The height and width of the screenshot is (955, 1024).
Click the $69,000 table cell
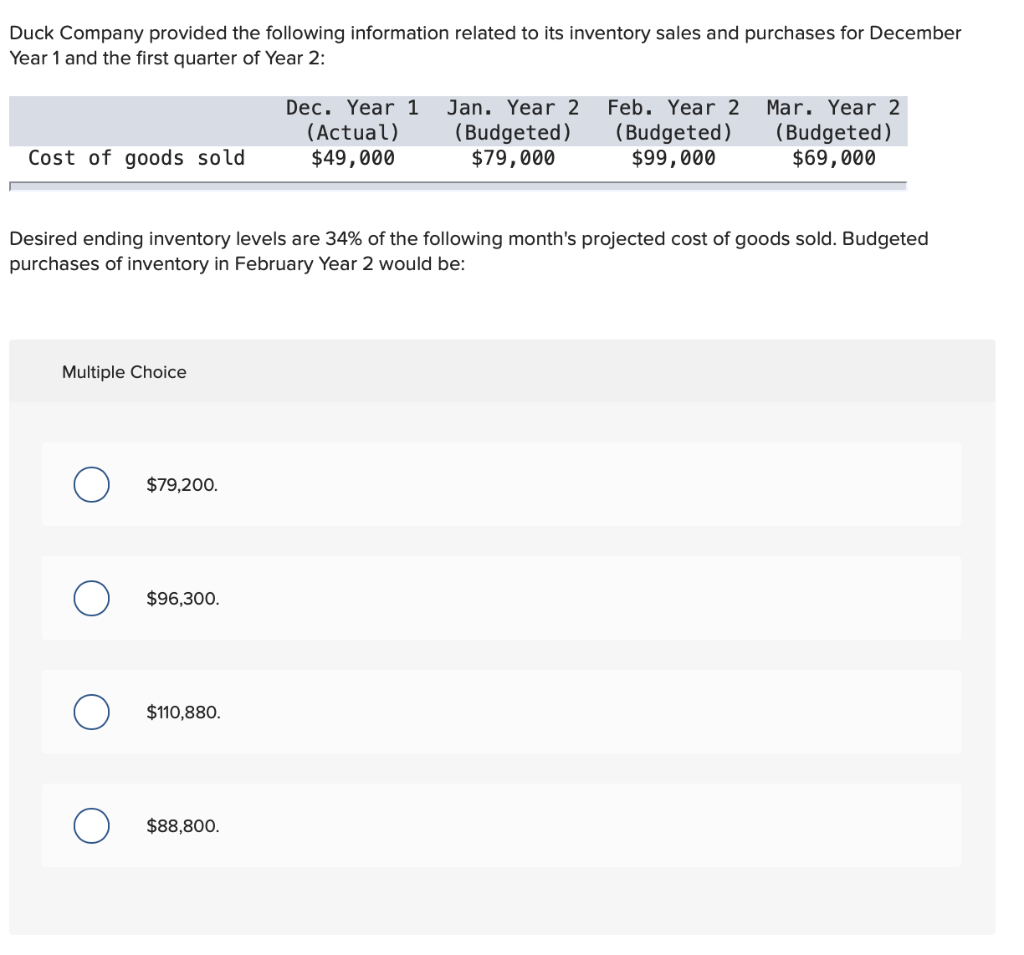[x=833, y=158]
